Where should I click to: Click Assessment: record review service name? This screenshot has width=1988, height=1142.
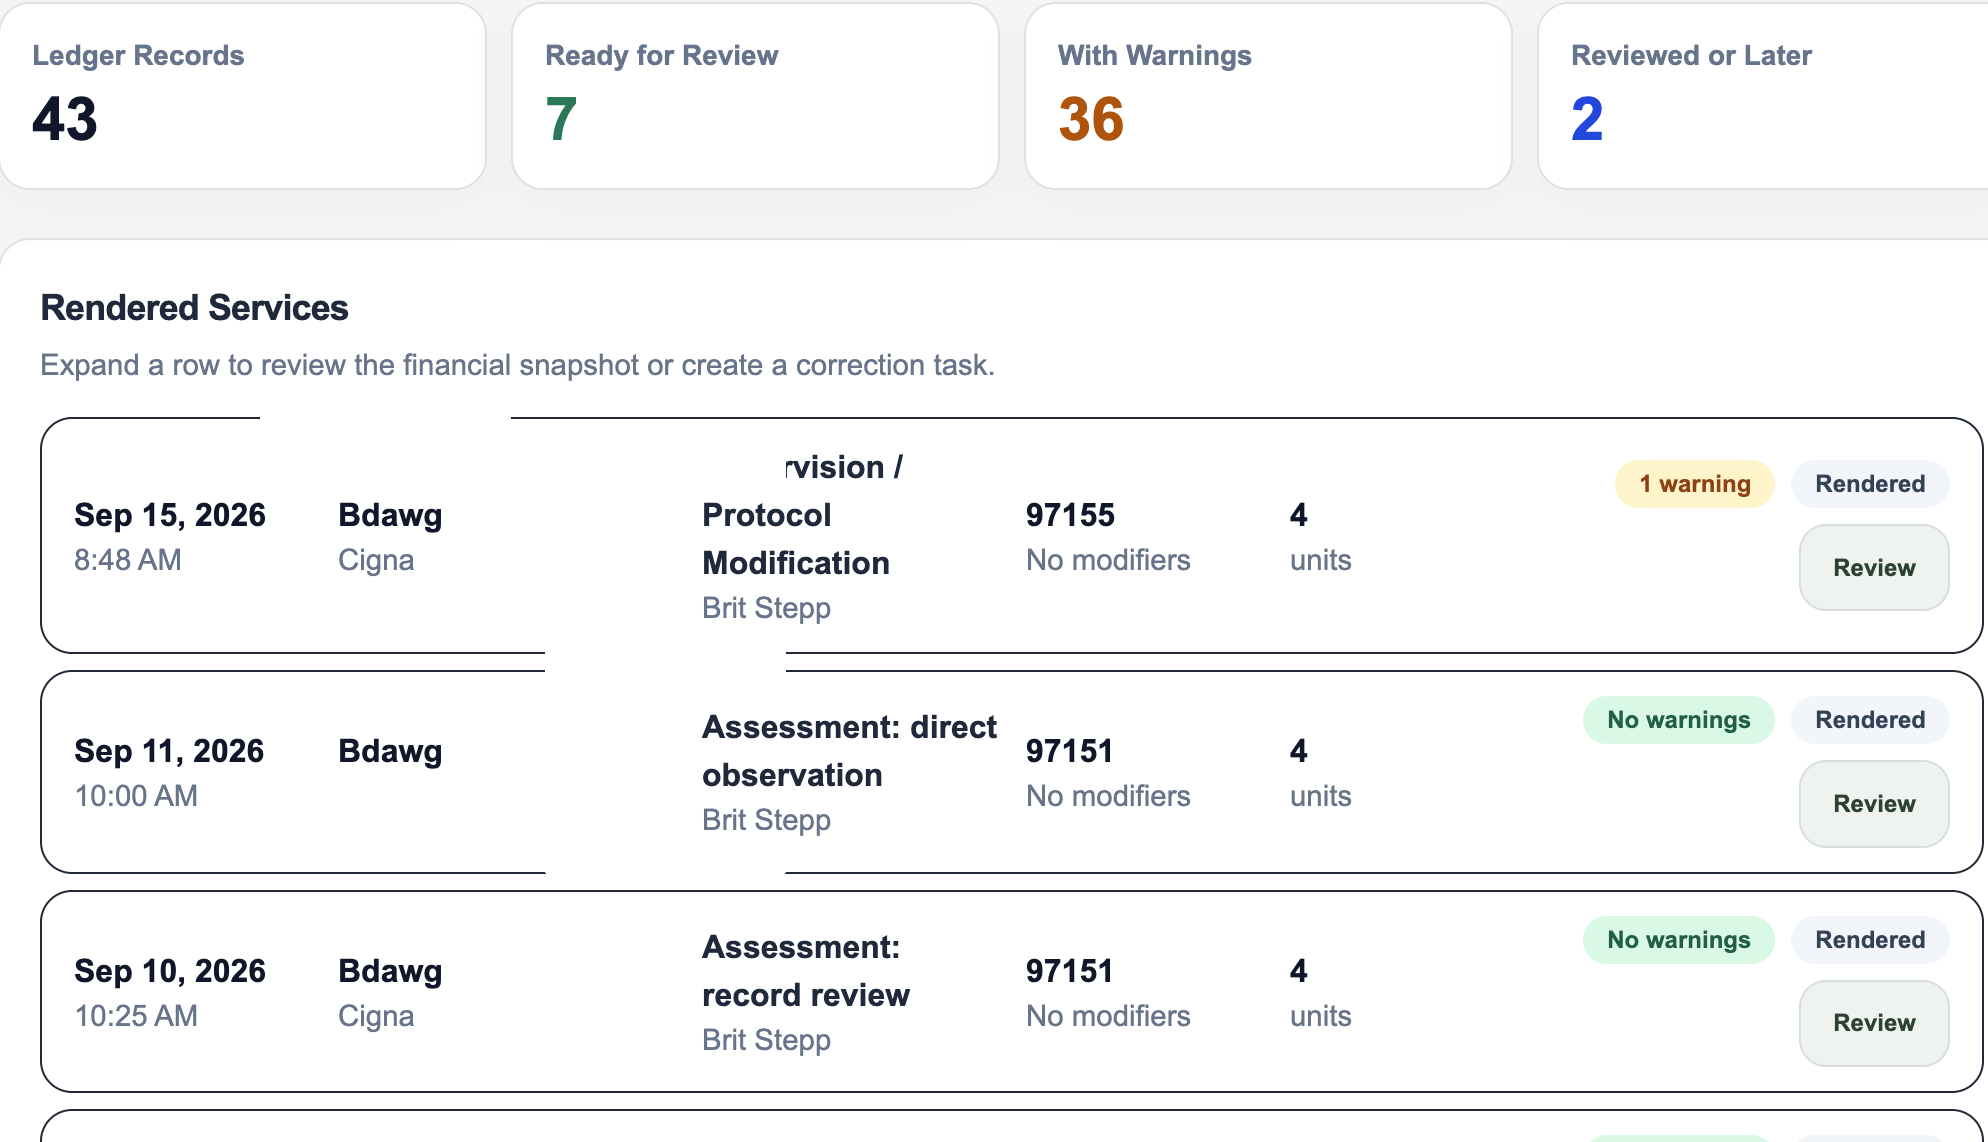coord(806,971)
